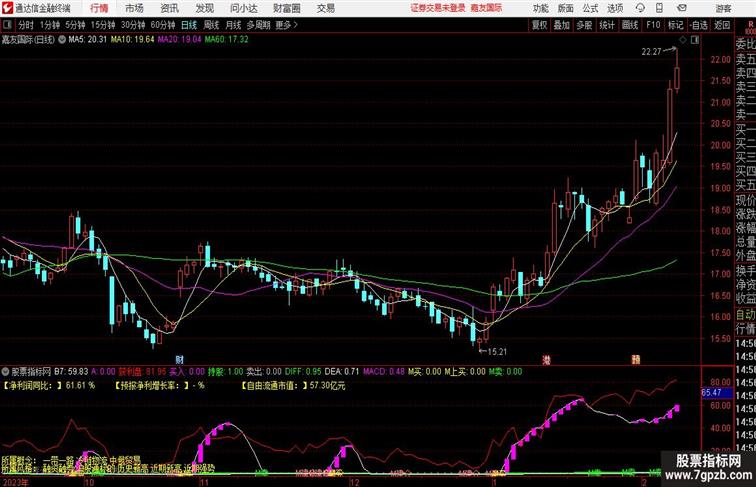Viewport: 756px width, 487px height.
Task: Select the 15分钟 period
Action: pyautogui.click(x=103, y=25)
